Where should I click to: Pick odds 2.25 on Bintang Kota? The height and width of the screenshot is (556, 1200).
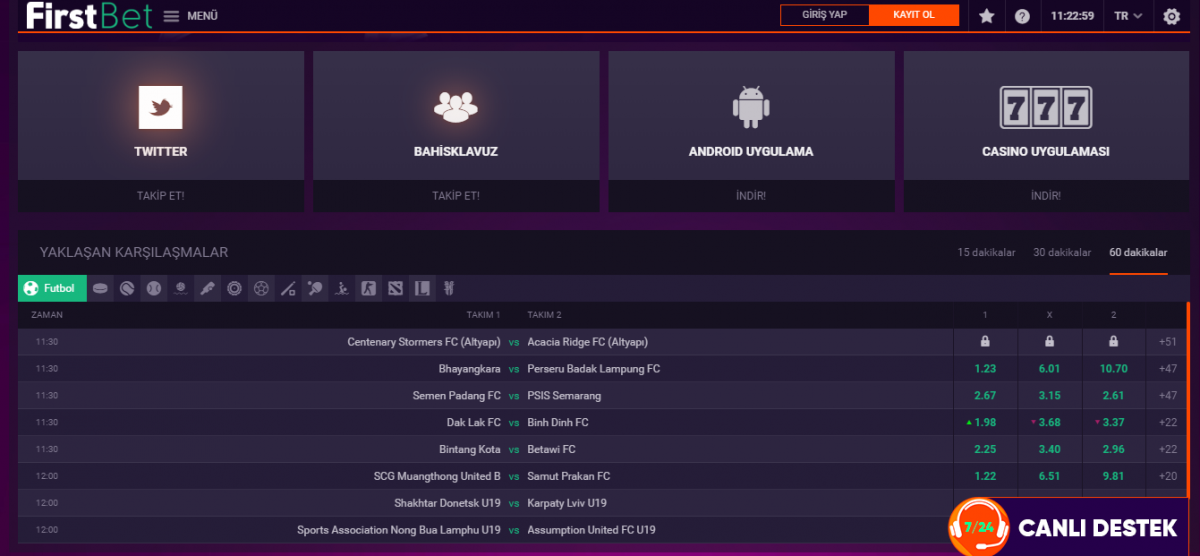tap(985, 450)
